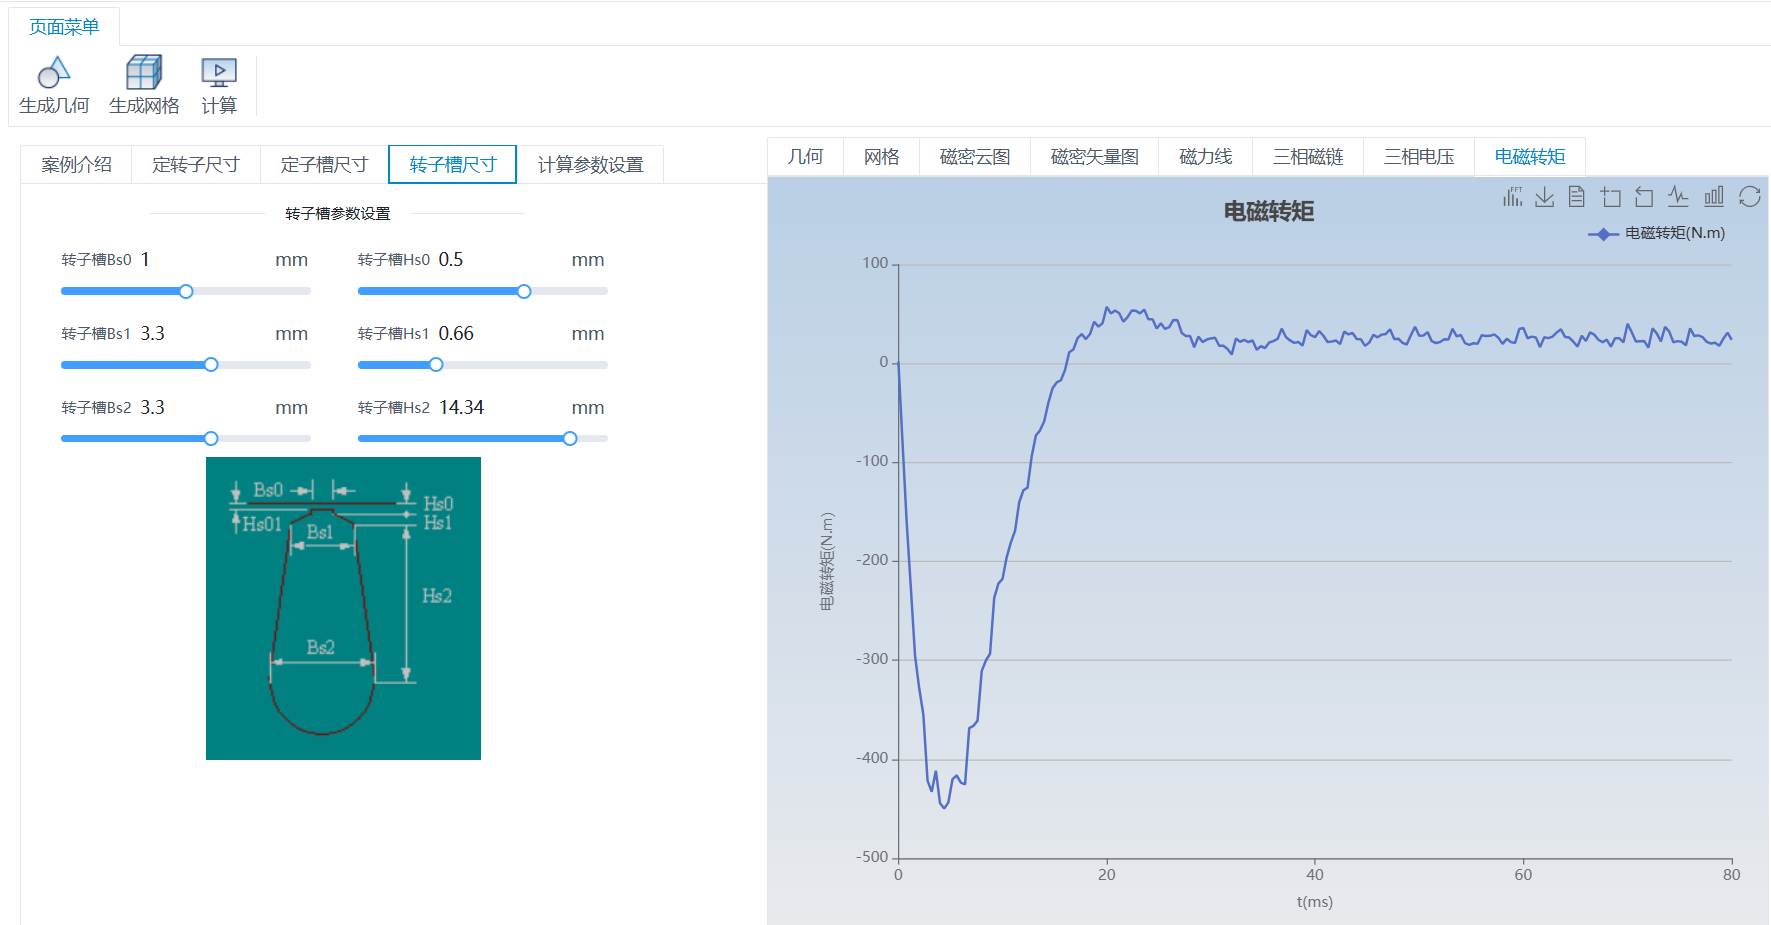Switch to the 计算参数设置 tab
The image size is (1771, 925).
pos(590,165)
